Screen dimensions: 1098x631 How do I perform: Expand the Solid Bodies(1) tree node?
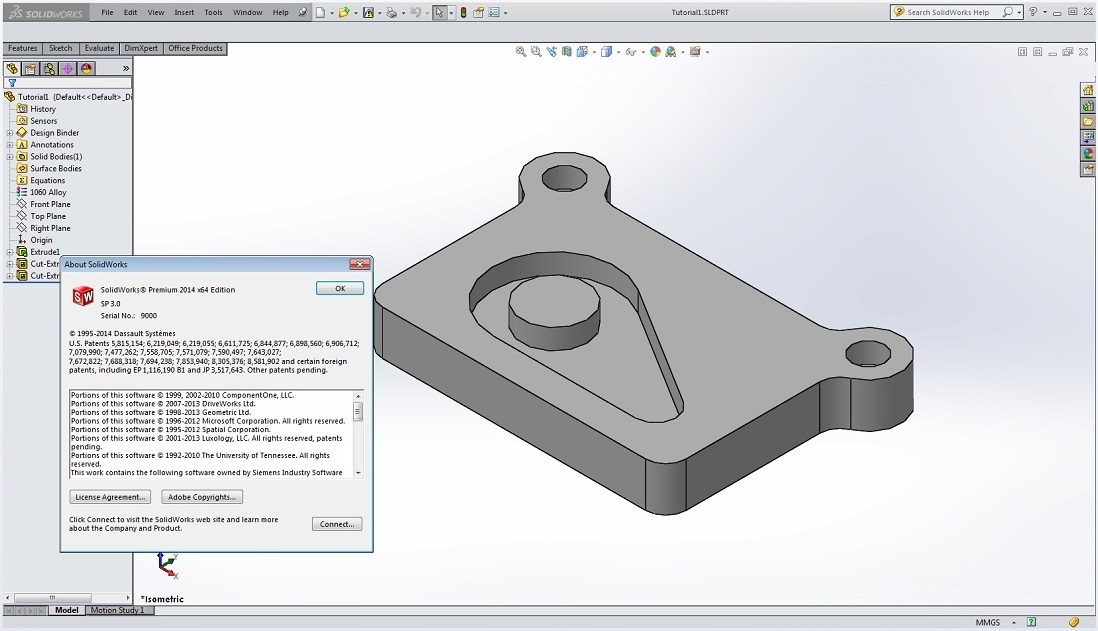point(10,157)
